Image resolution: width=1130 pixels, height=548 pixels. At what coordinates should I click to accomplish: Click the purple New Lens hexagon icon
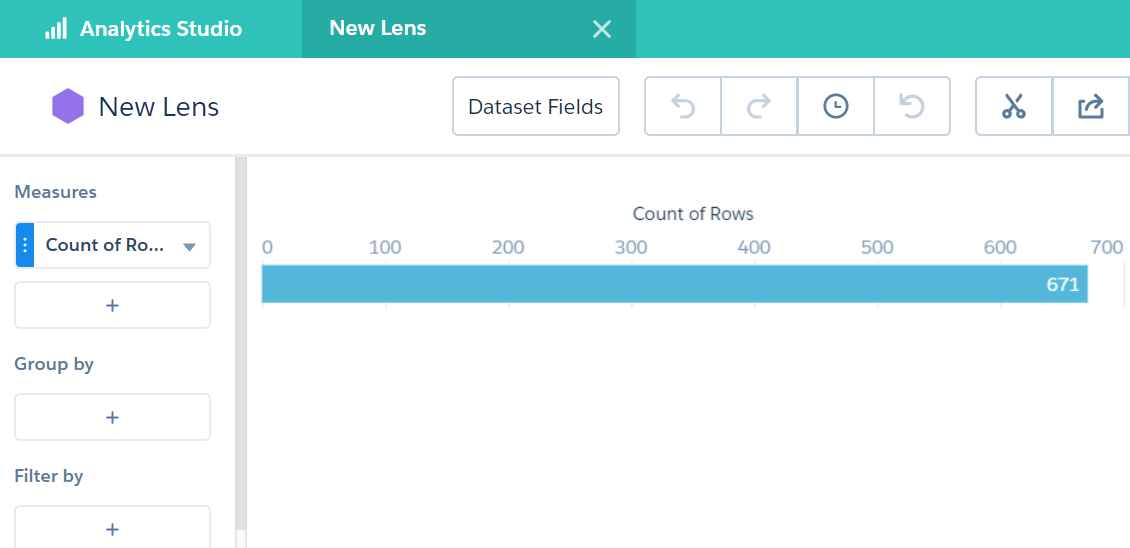pos(68,106)
